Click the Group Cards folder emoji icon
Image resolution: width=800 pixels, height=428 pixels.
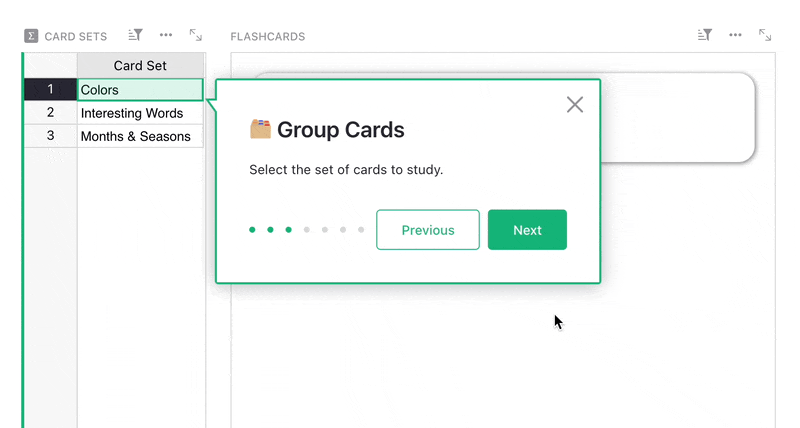coord(260,129)
